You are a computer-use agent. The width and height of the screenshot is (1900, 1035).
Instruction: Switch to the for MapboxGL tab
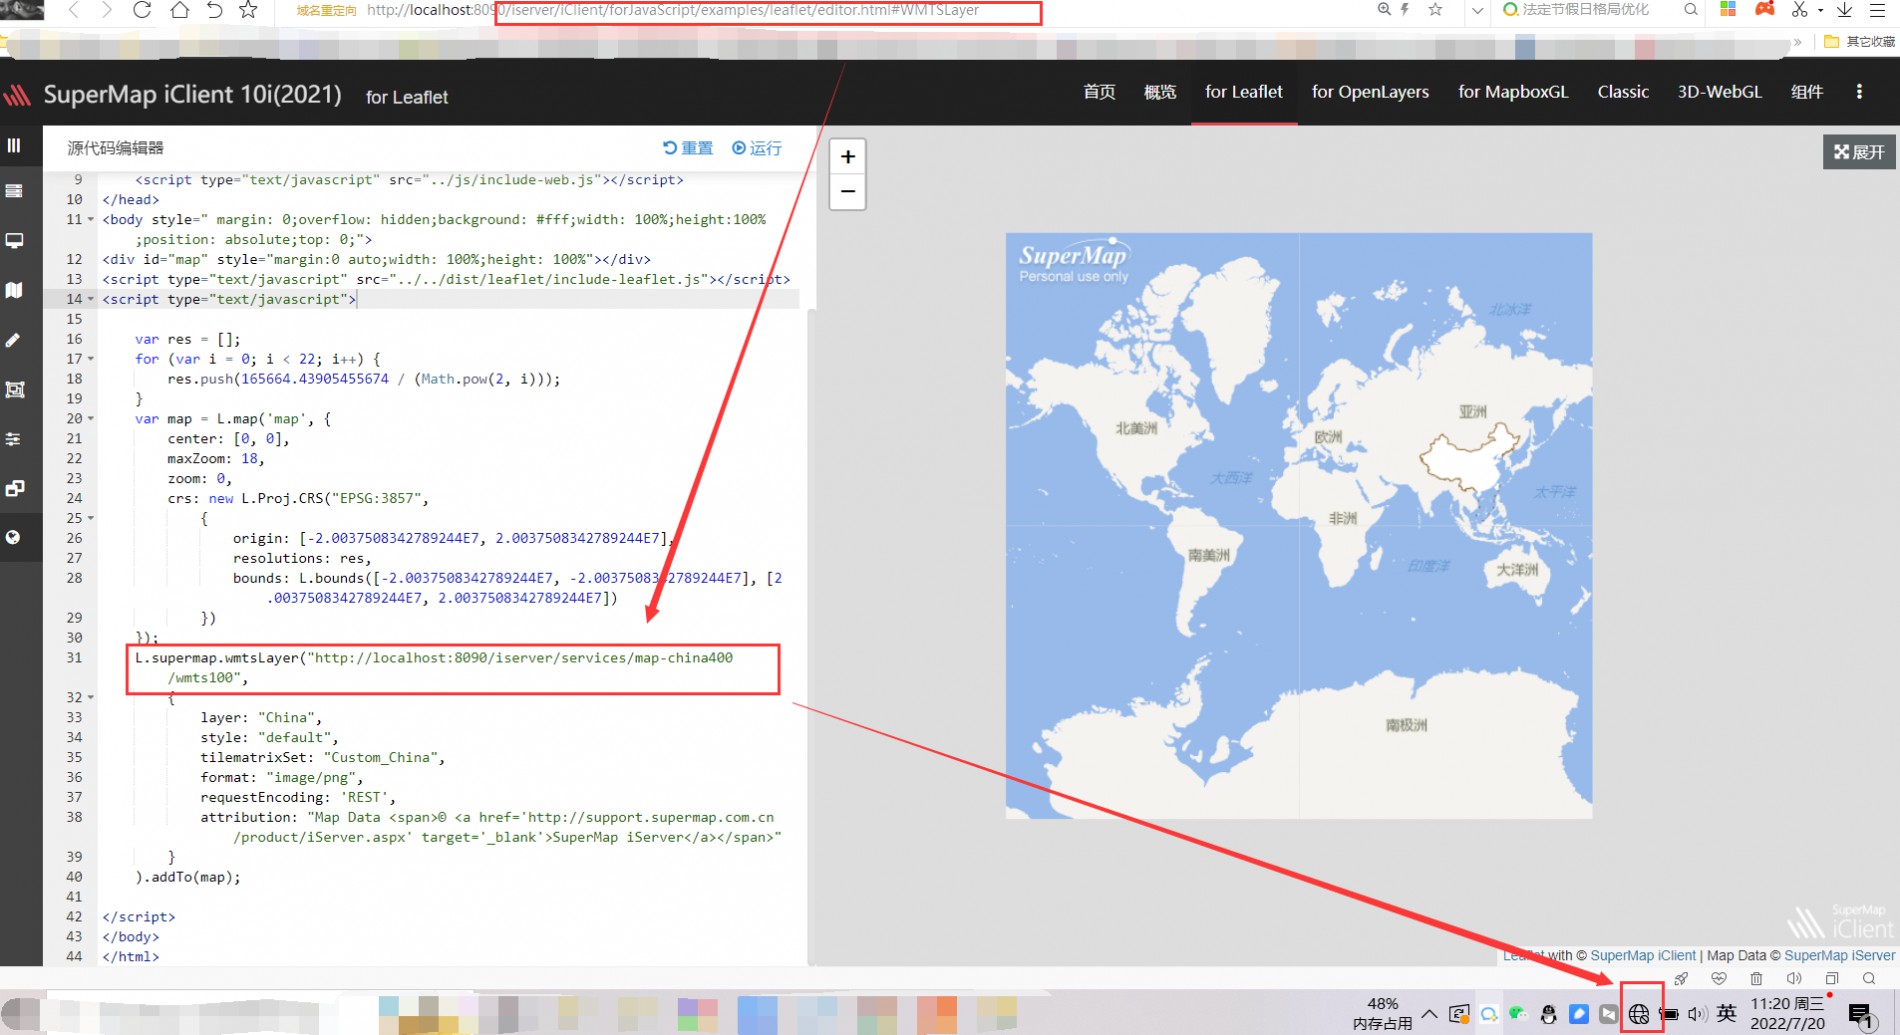point(1513,92)
